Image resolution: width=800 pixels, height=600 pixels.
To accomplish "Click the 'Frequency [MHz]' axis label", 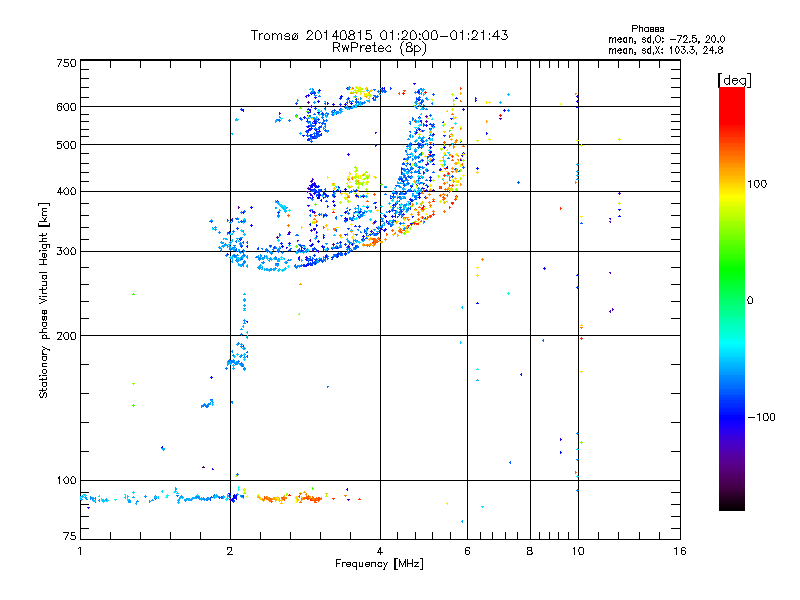I will point(379,564).
